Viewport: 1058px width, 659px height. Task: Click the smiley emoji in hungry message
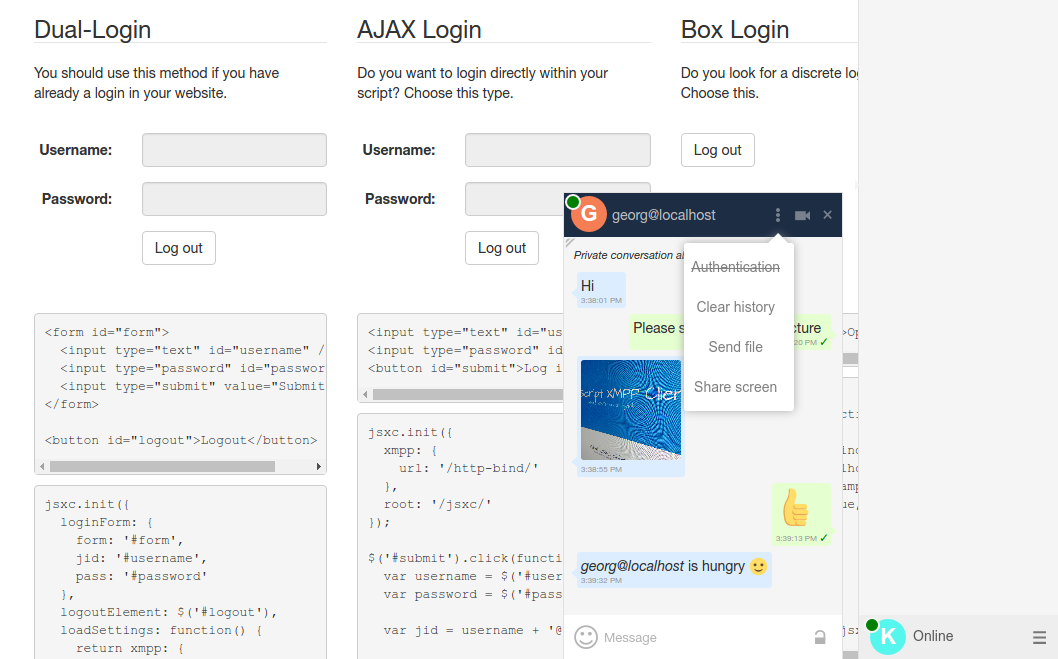pyautogui.click(x=758, y=566)
